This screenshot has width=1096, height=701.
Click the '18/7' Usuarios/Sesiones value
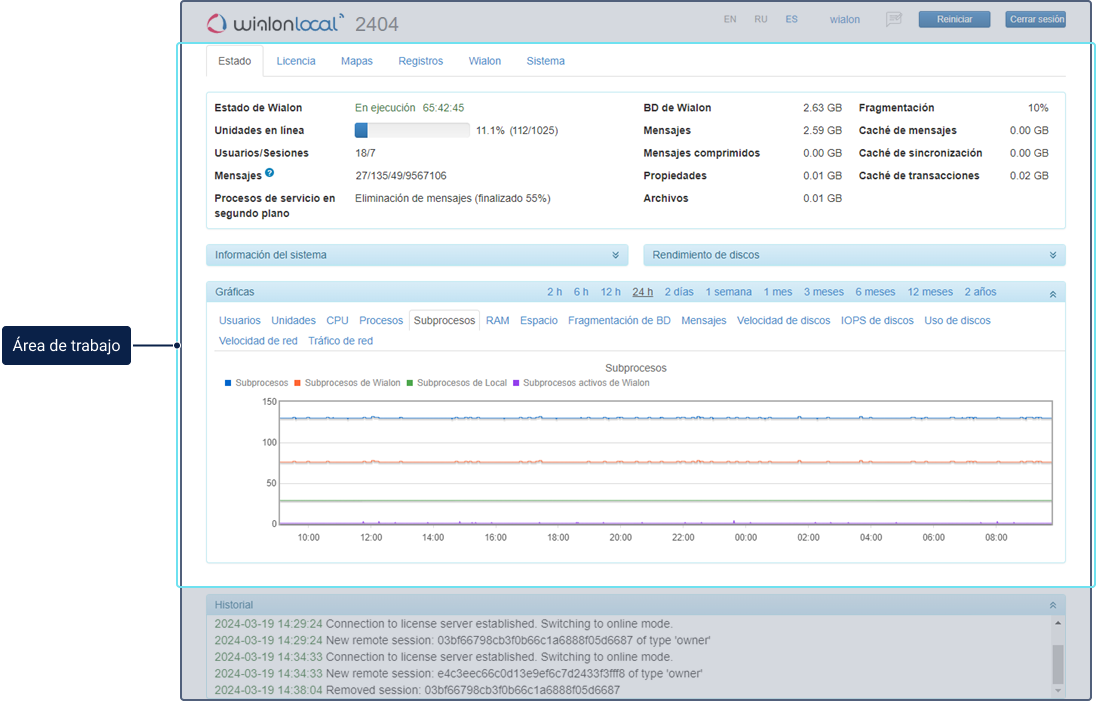point(365,153)
